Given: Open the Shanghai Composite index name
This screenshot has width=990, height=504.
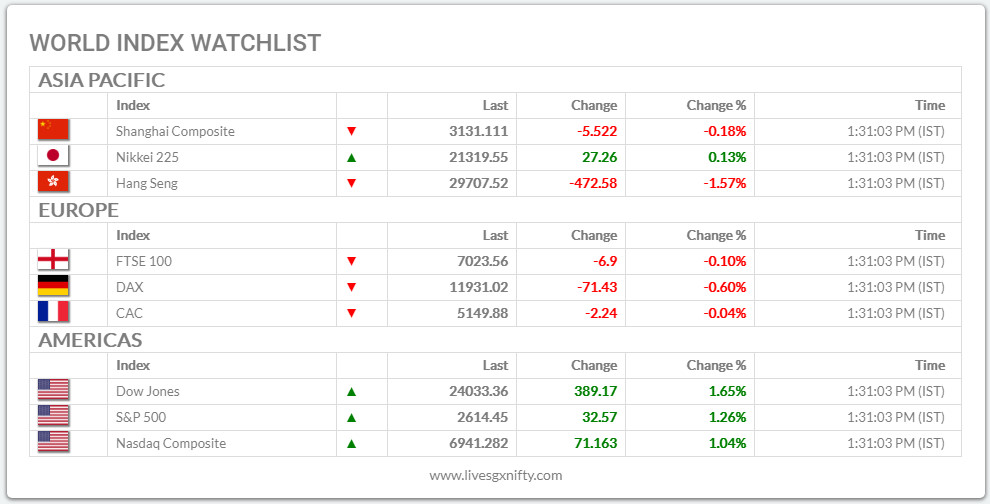Looking at the screenshot, I should point(175,131).
